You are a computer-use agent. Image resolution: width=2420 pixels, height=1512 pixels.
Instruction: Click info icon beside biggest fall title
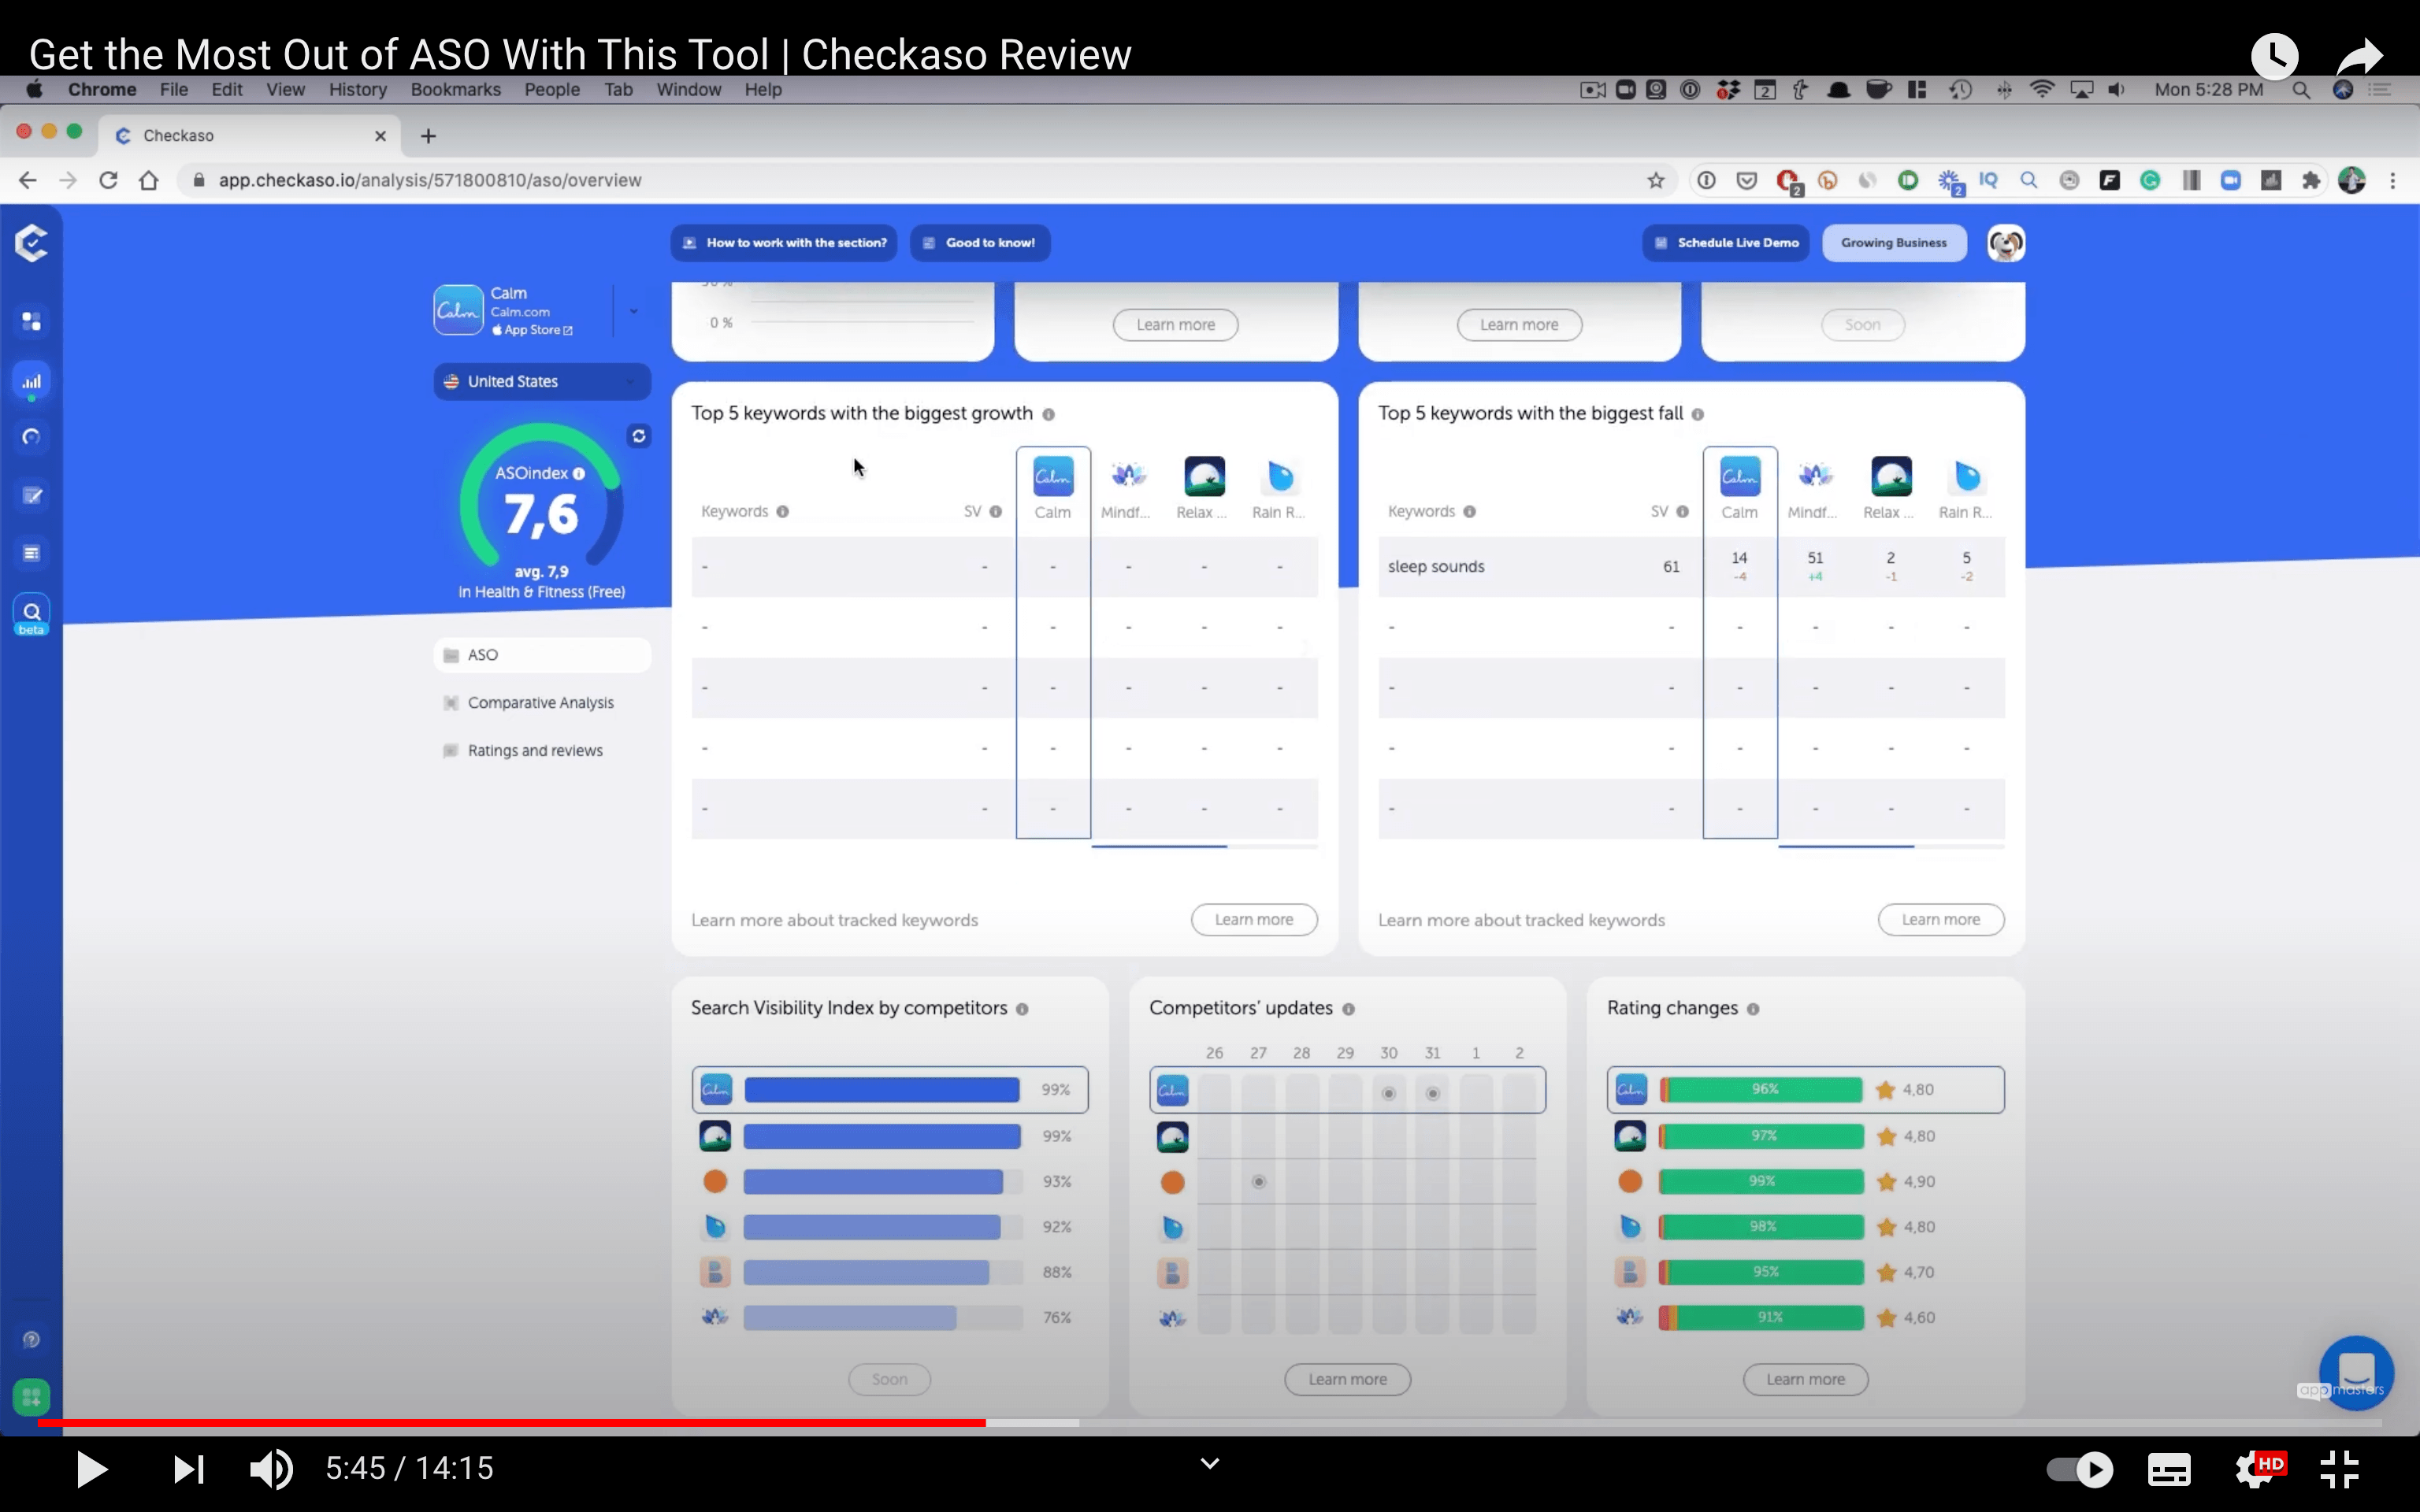click(x=1697, y=414)
